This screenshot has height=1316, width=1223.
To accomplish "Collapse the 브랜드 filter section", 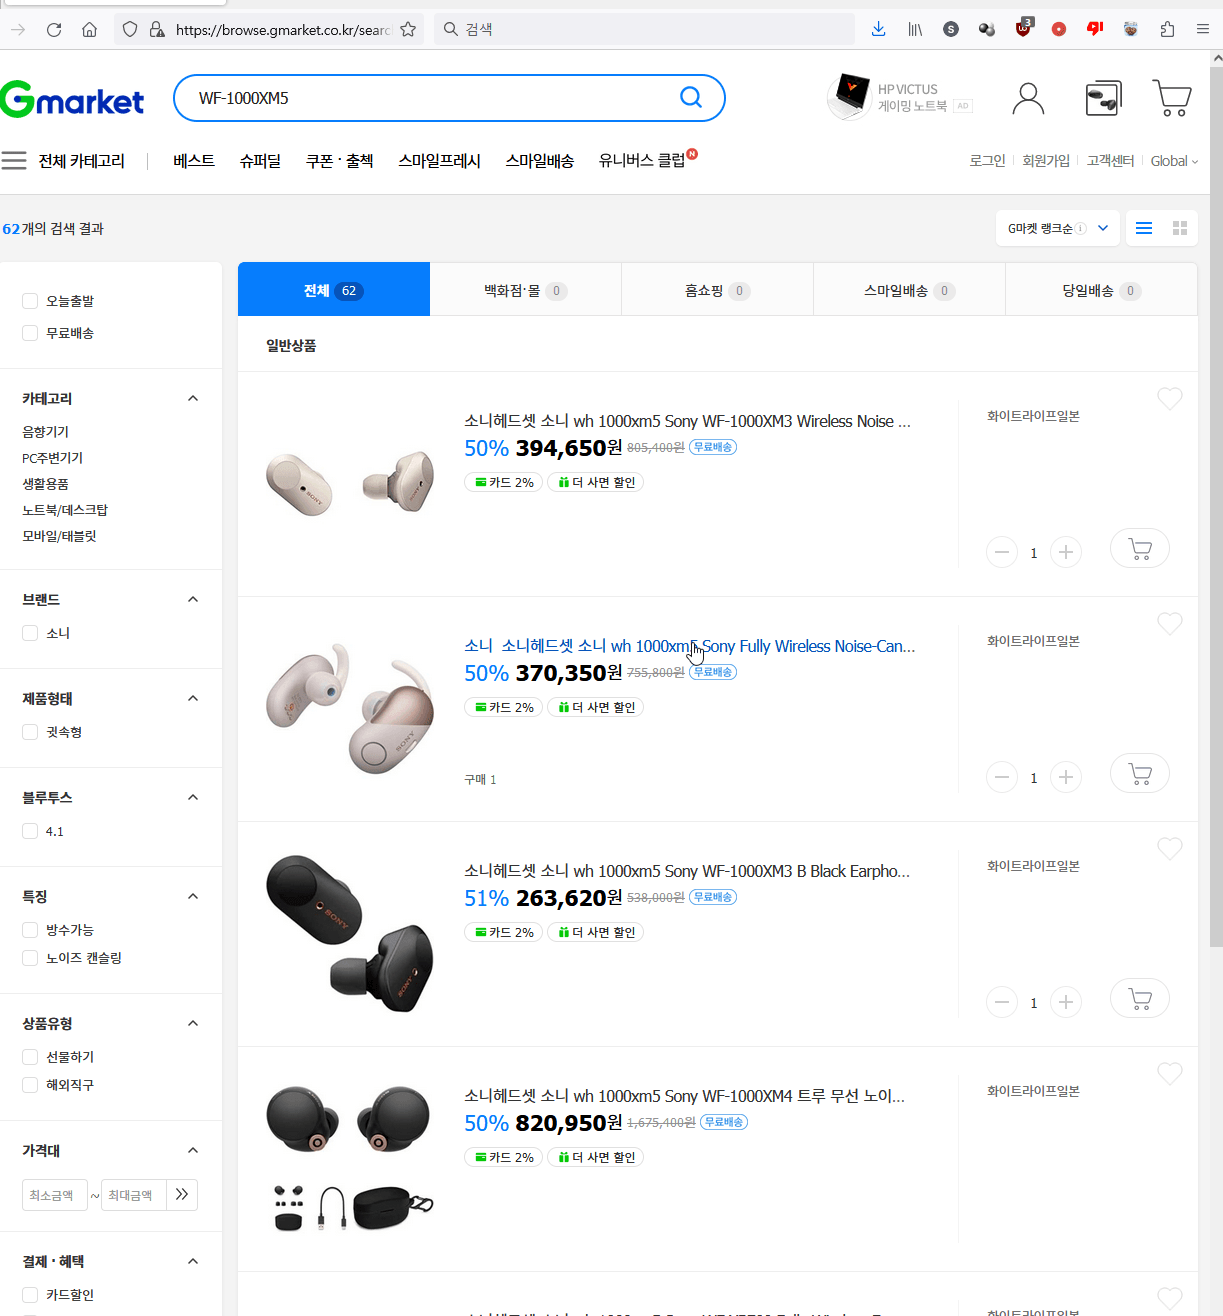I will point(193,599).
